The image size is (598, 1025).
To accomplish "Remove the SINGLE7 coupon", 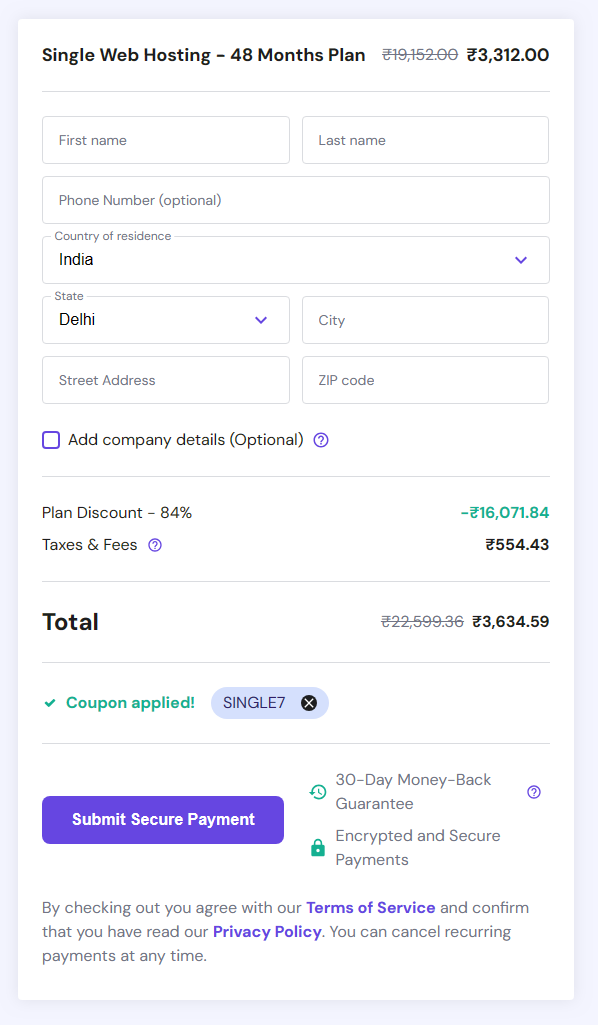I will (x=311, y=702).
